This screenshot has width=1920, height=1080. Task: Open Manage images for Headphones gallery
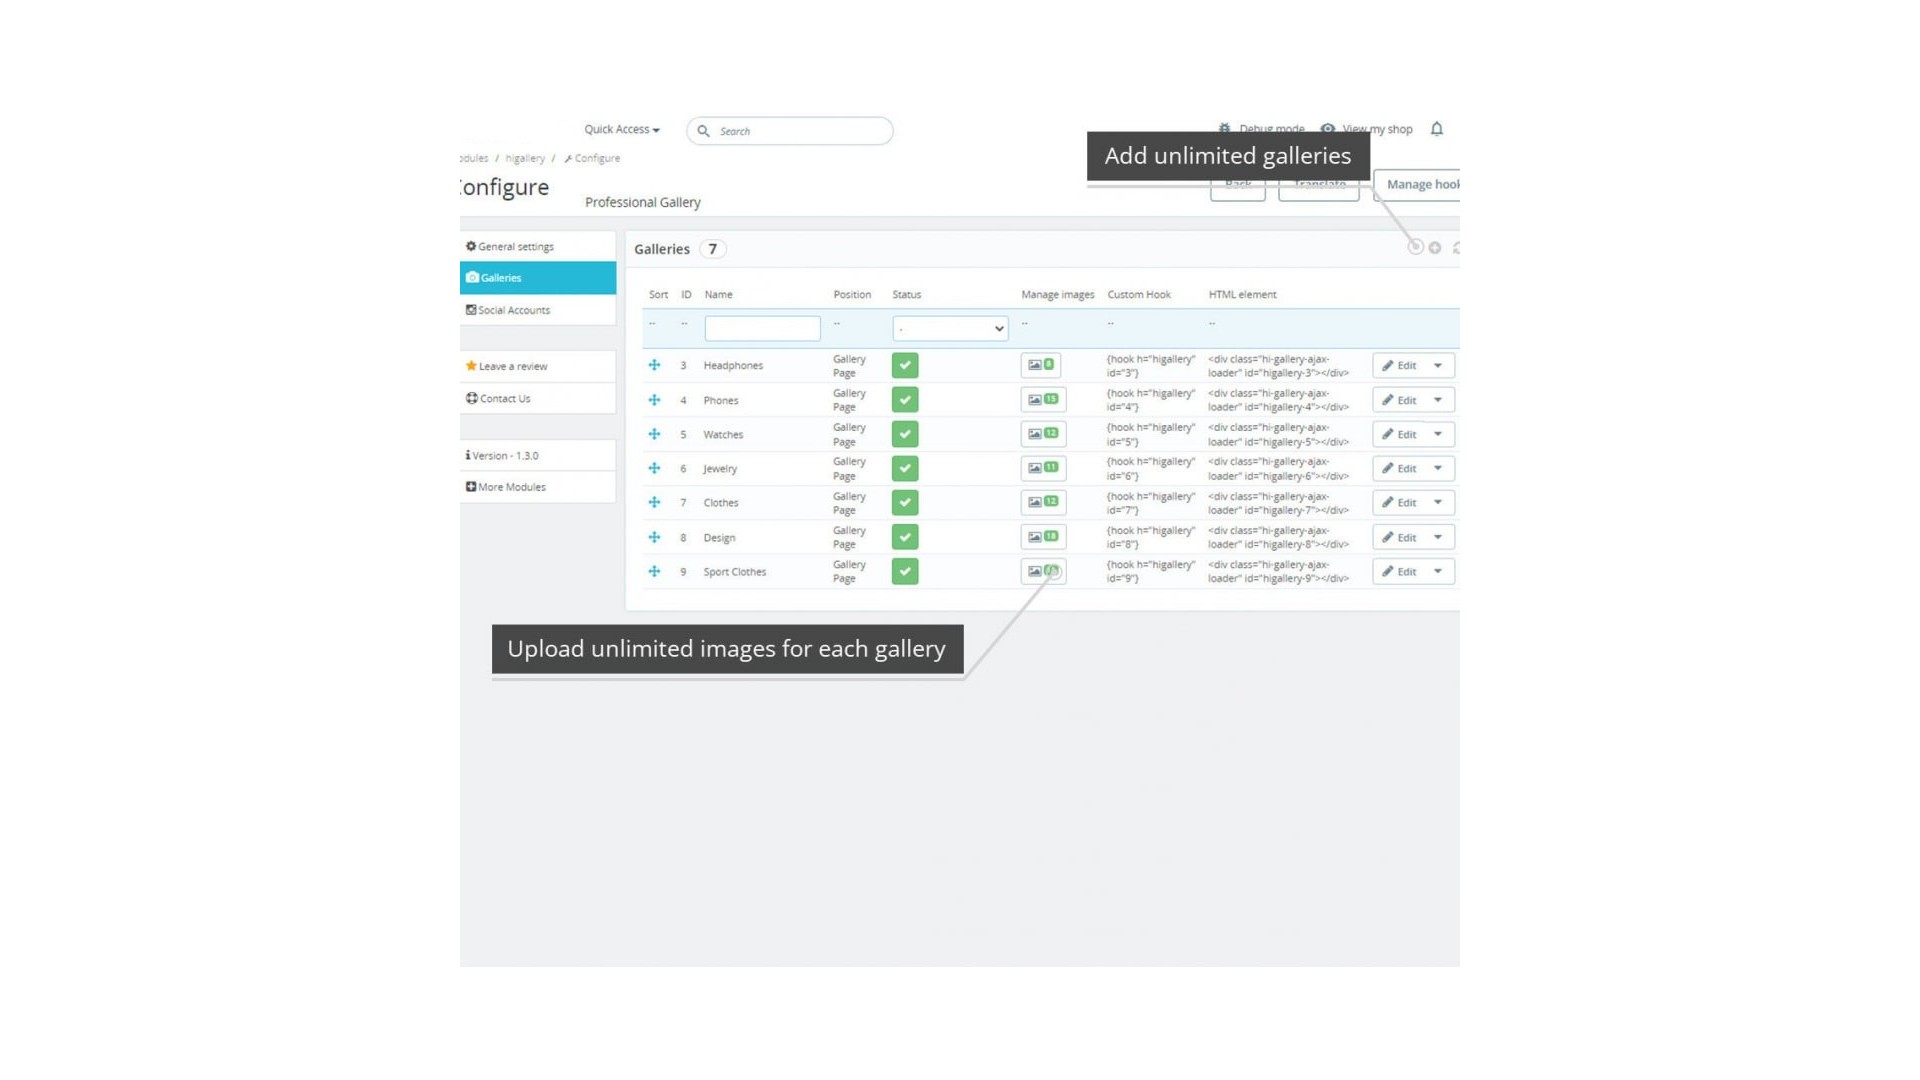pyautogui.click(x=1041, y=365)
